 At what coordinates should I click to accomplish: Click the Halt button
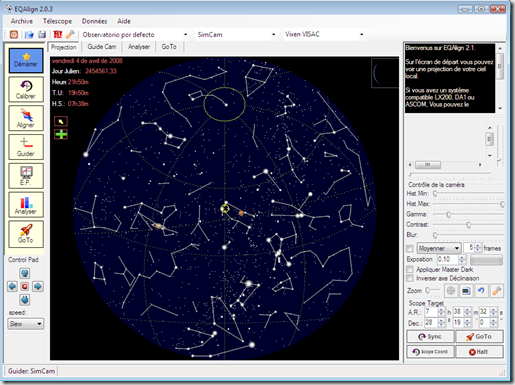[479, 352]
